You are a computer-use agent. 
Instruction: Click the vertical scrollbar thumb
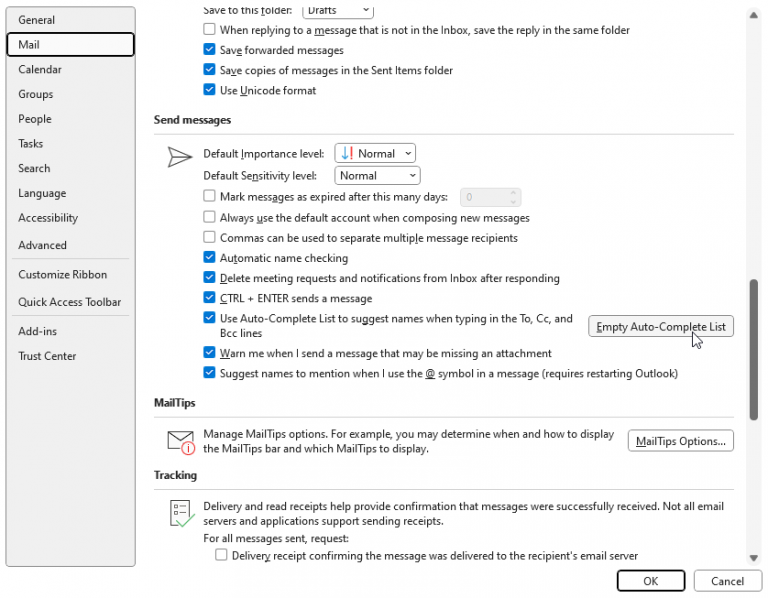click(x=753, y=350)
